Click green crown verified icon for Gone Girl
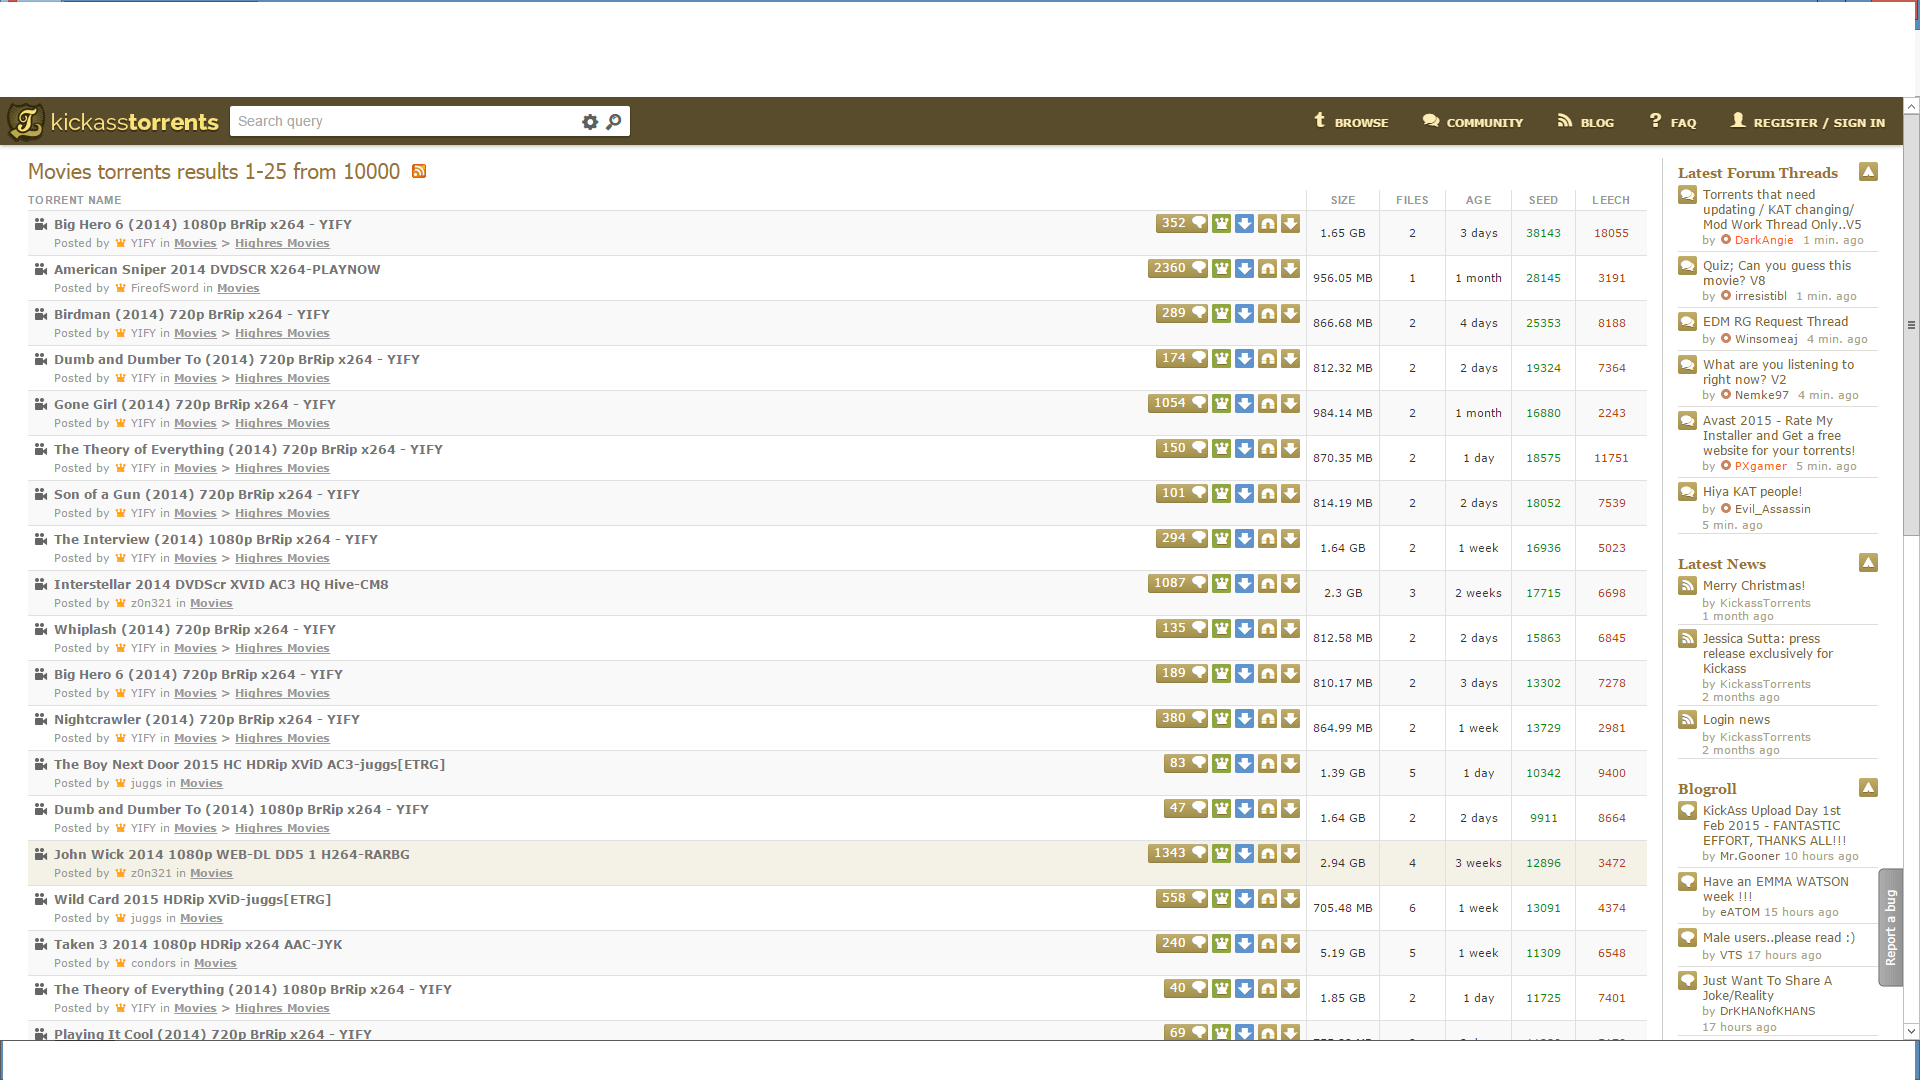This screenshot has width=1920, height=1080. coord(1221,404)
